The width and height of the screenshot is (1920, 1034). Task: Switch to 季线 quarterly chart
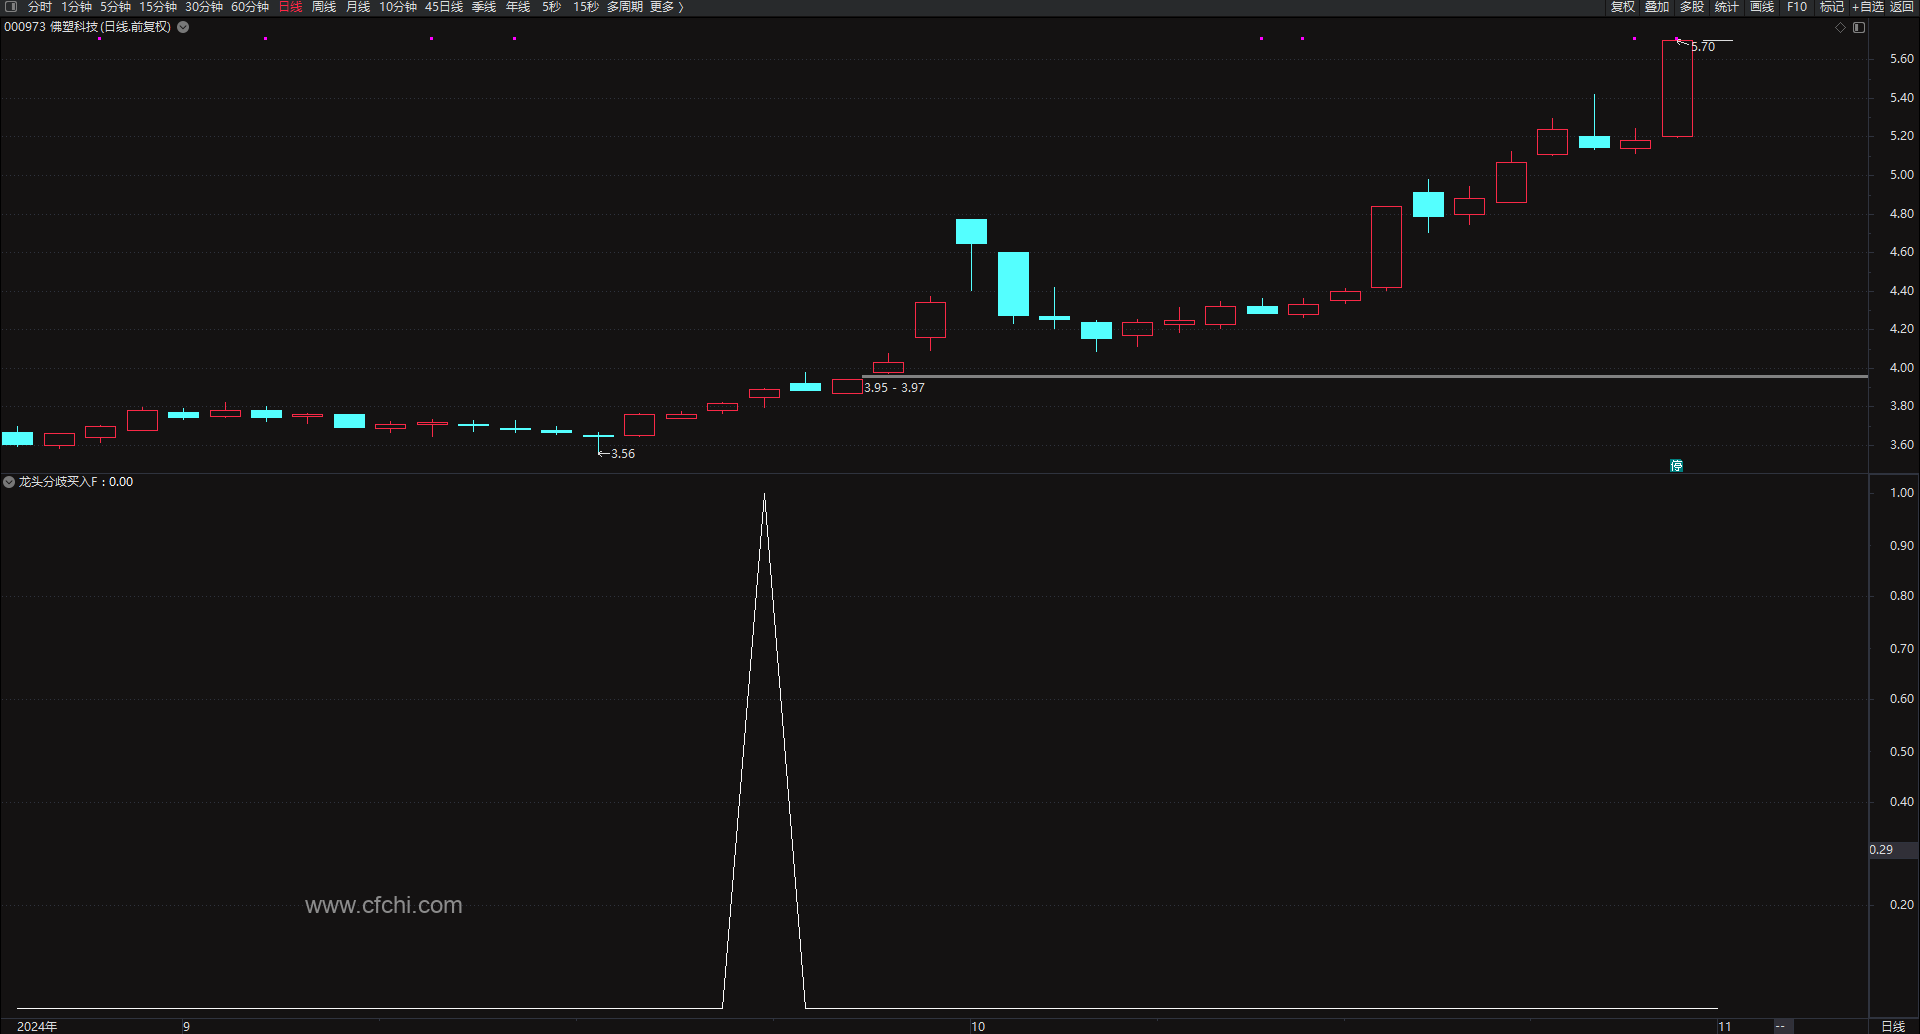click(484, 7)
